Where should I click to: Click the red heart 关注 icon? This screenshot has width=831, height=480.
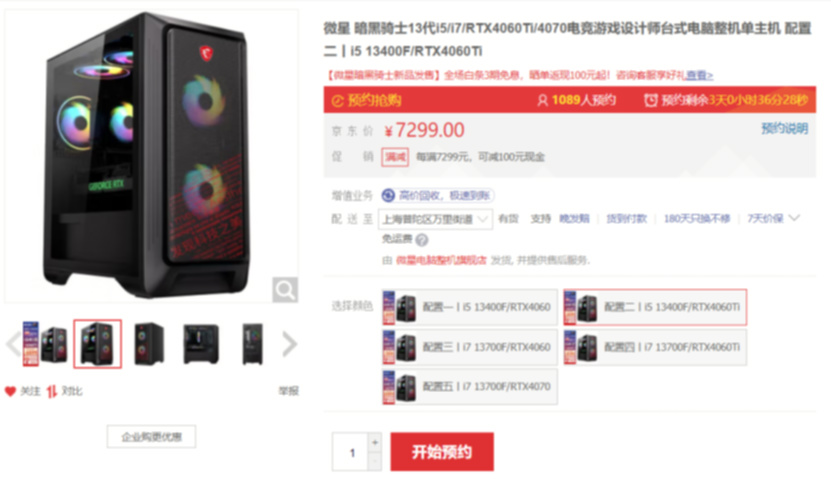pos(10,392)
